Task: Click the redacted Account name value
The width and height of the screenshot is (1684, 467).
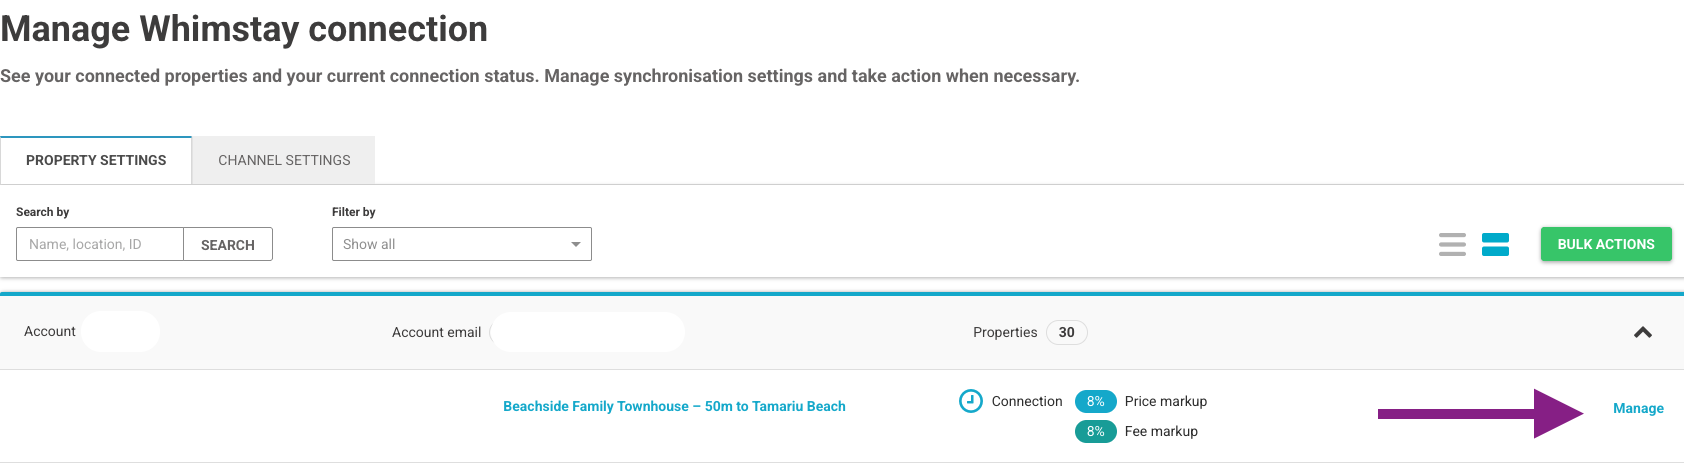Action: click(120, 331)
